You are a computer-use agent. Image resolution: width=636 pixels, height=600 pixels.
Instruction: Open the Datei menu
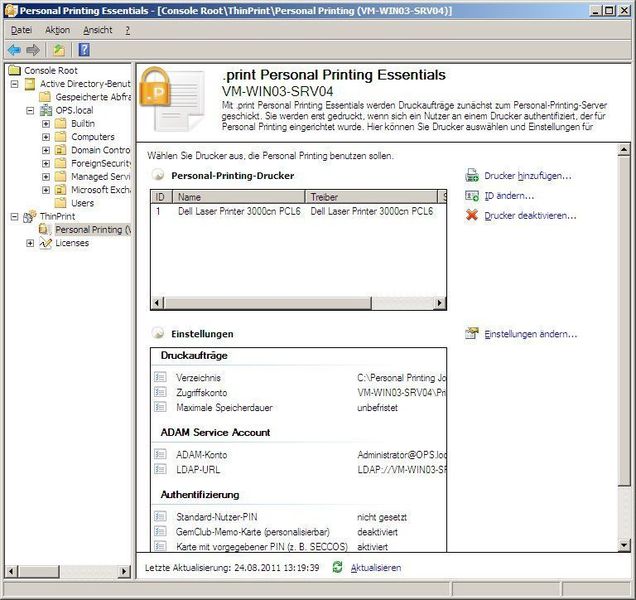coord(21,30)
